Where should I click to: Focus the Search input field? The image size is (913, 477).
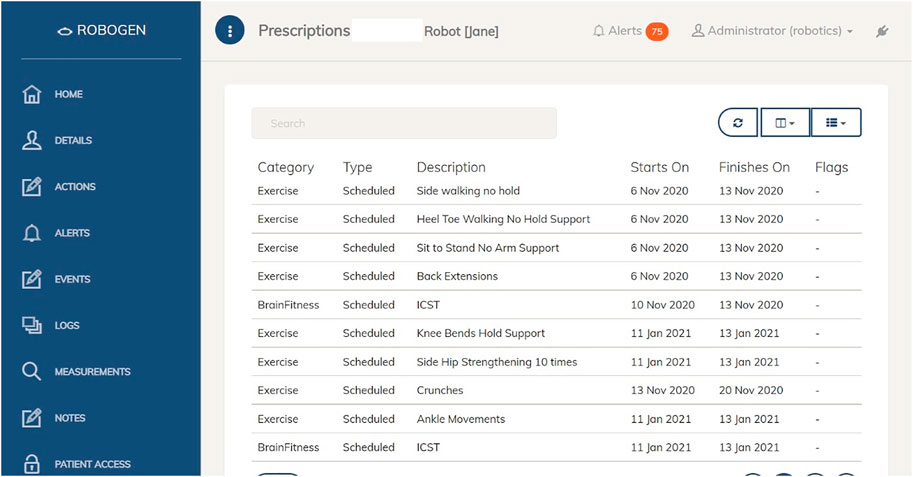pyautogui.click(x=404, y=123)
